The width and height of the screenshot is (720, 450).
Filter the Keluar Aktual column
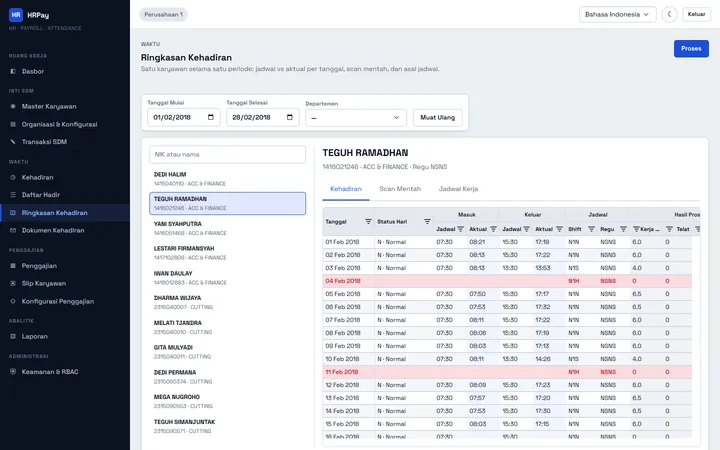(559, 229)
